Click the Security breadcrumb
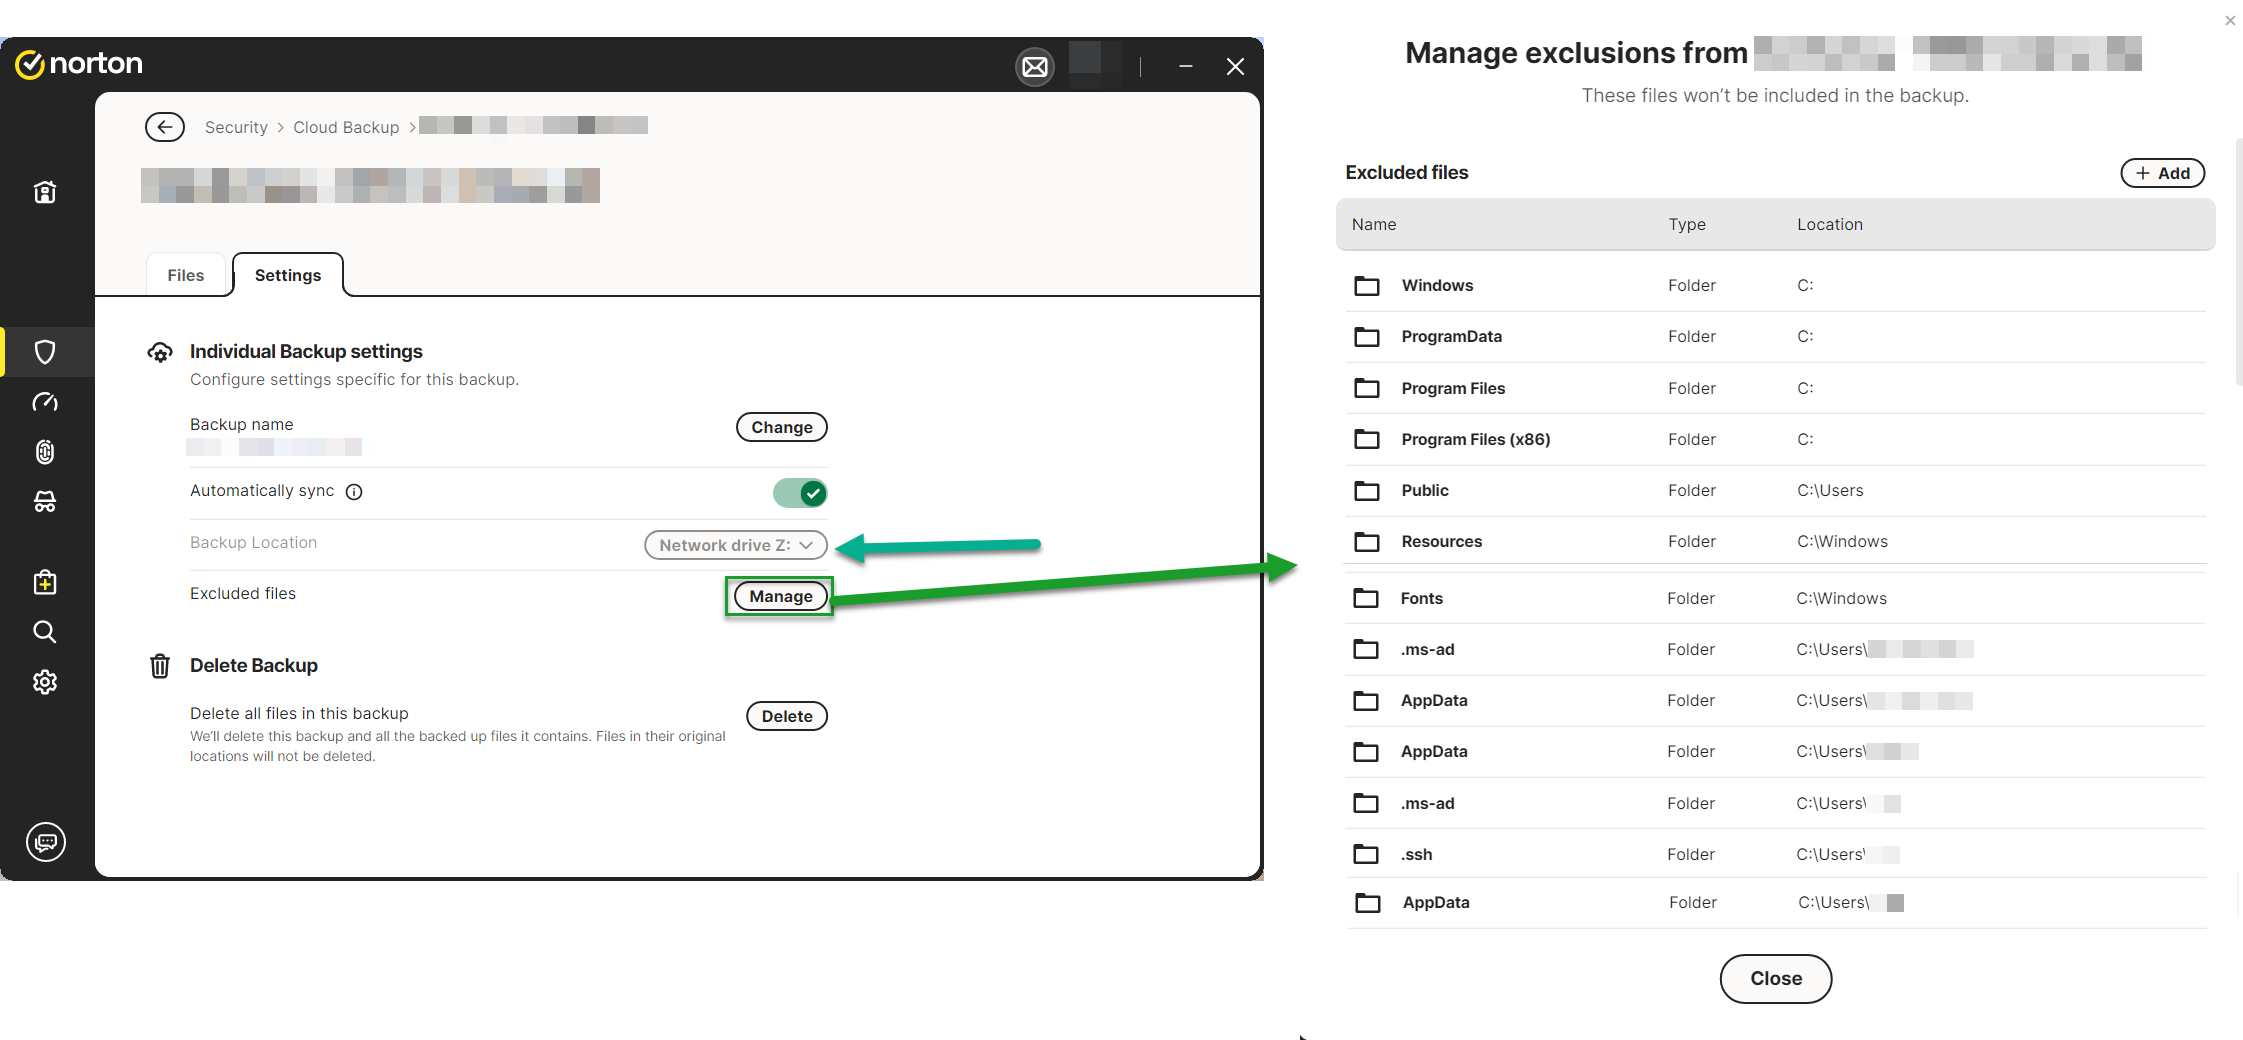The width and height of the screenshot is (2243, 1040). (x=236, y=127)
